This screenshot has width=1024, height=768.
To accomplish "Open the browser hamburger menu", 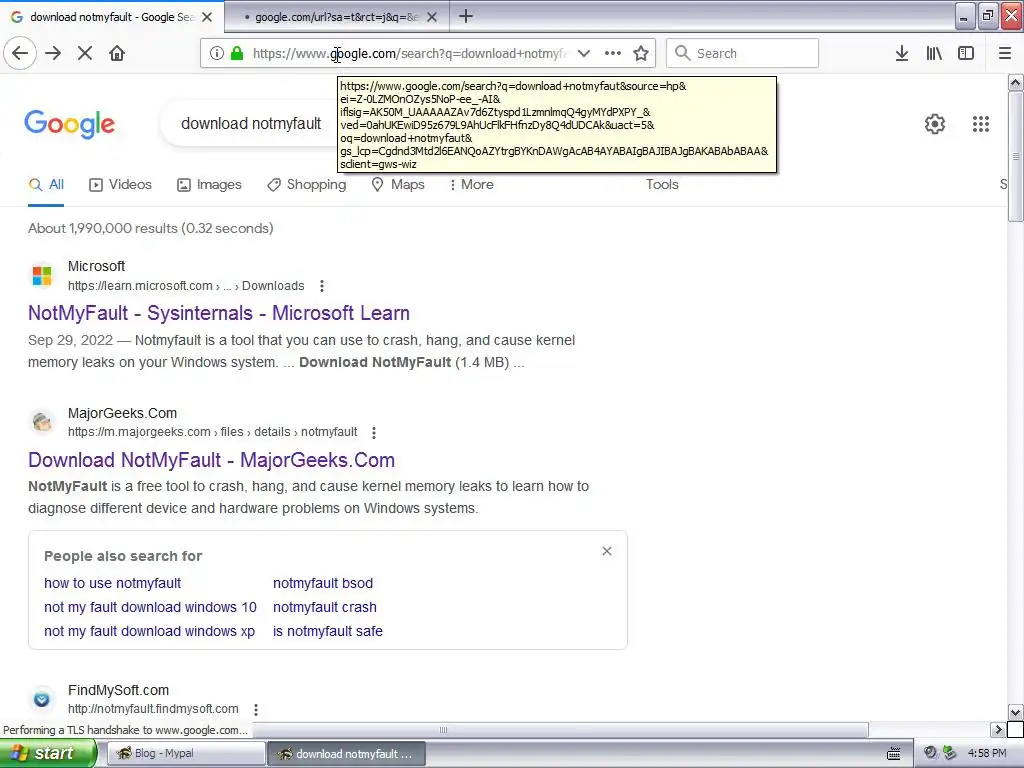I will point(1005,53).
